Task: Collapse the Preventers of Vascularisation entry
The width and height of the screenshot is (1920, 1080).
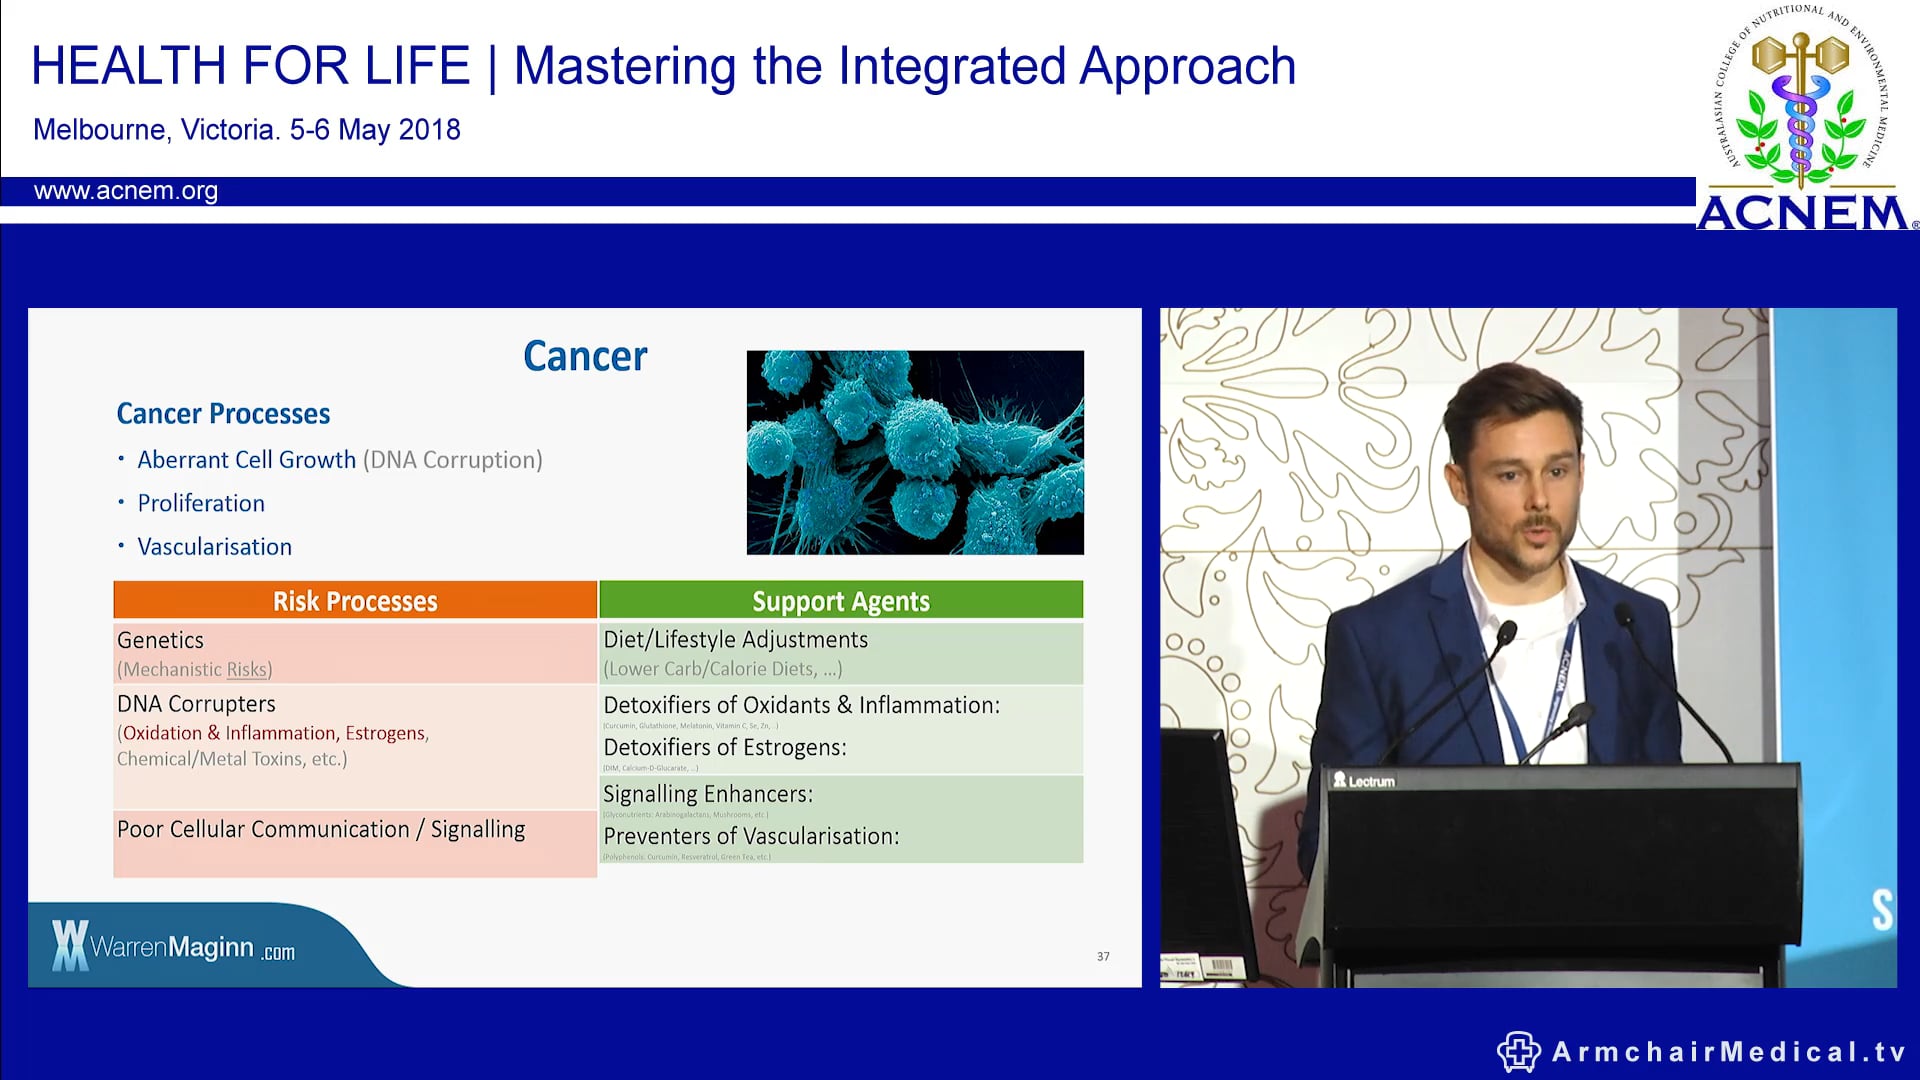Action: [752, 836]
